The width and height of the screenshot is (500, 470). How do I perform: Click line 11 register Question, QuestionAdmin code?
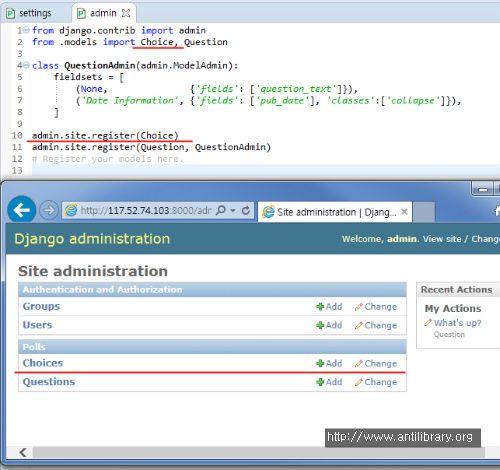(151, 147)
